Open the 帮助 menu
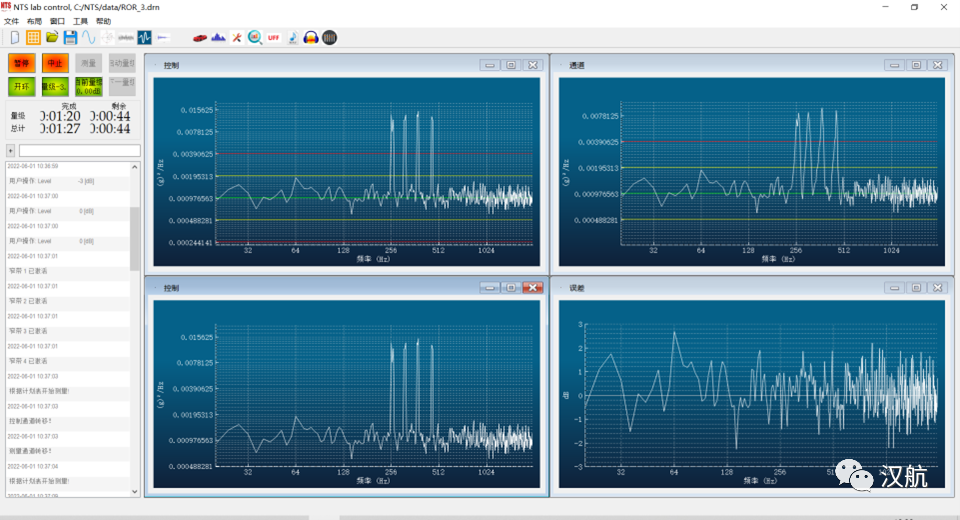This screenshot has height=520, width=960. (103, 21)
